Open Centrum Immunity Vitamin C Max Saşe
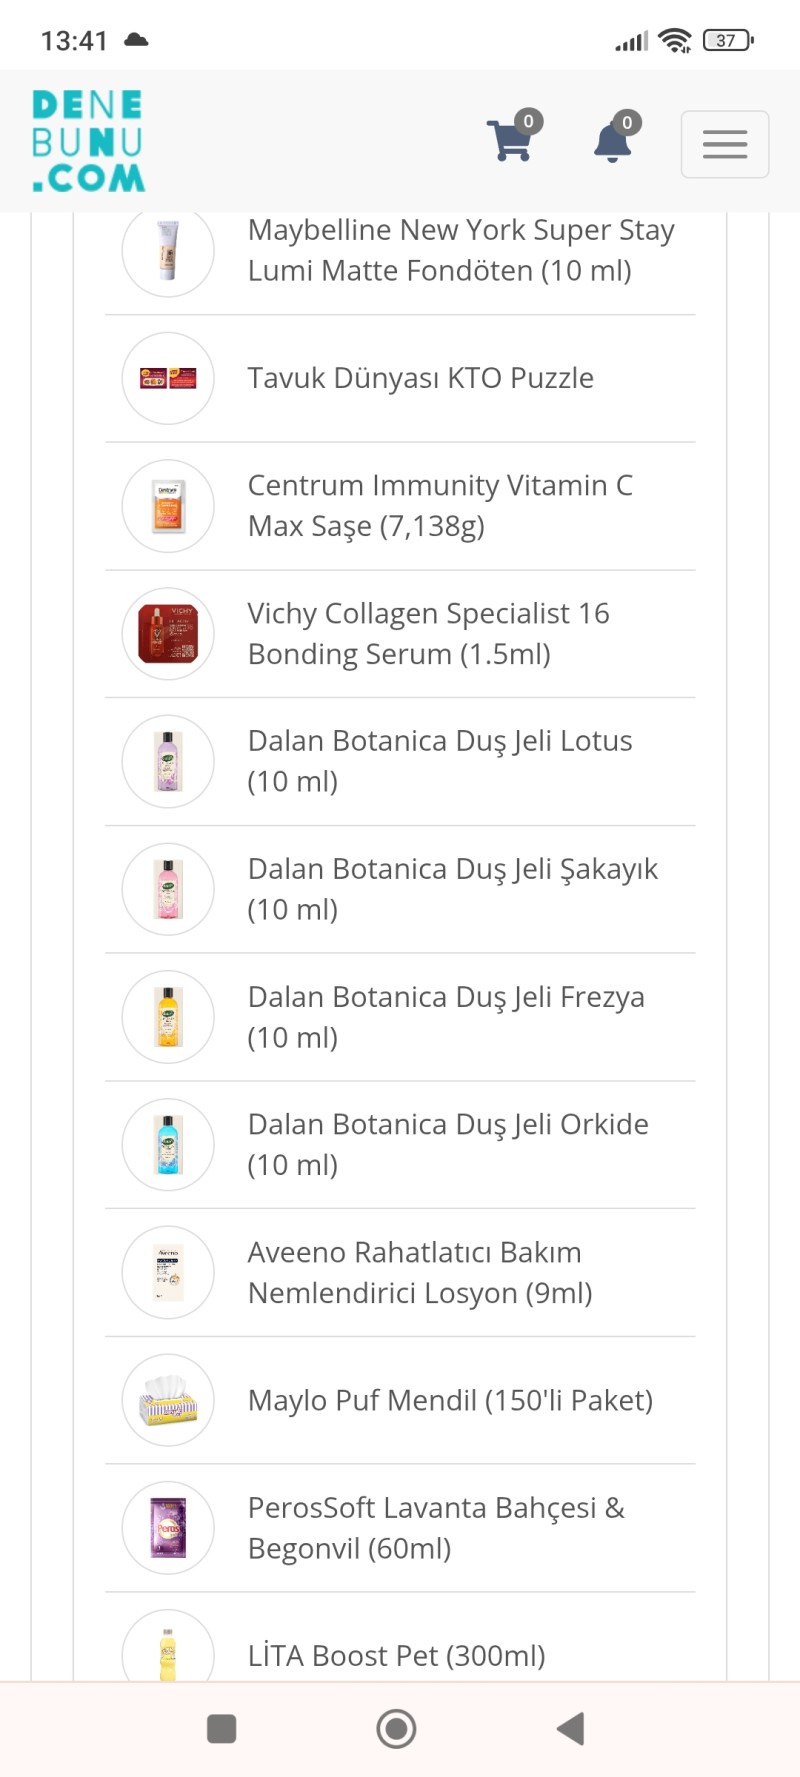Viewport: 800px width, 1777px height. click(x=440, y=505)
